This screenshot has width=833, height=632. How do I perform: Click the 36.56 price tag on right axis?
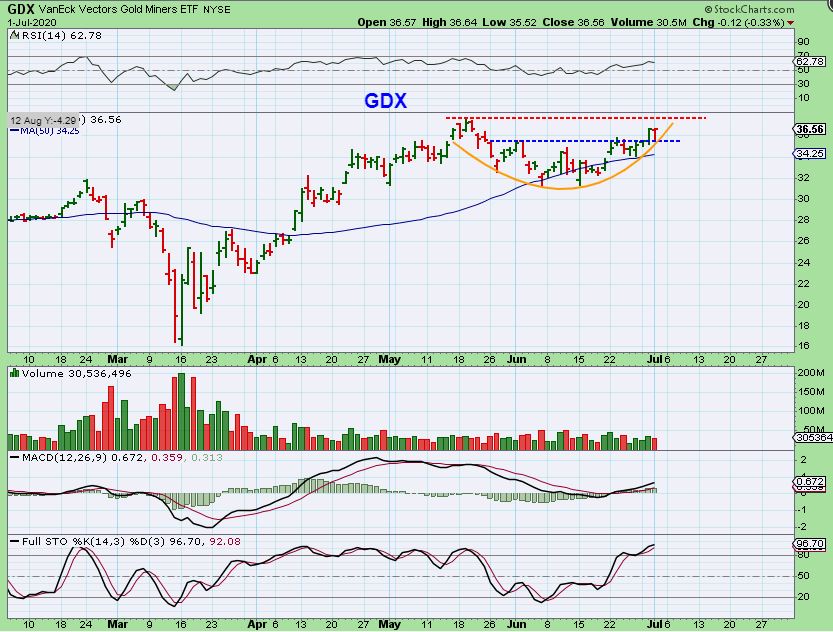(x=810, y=129)
